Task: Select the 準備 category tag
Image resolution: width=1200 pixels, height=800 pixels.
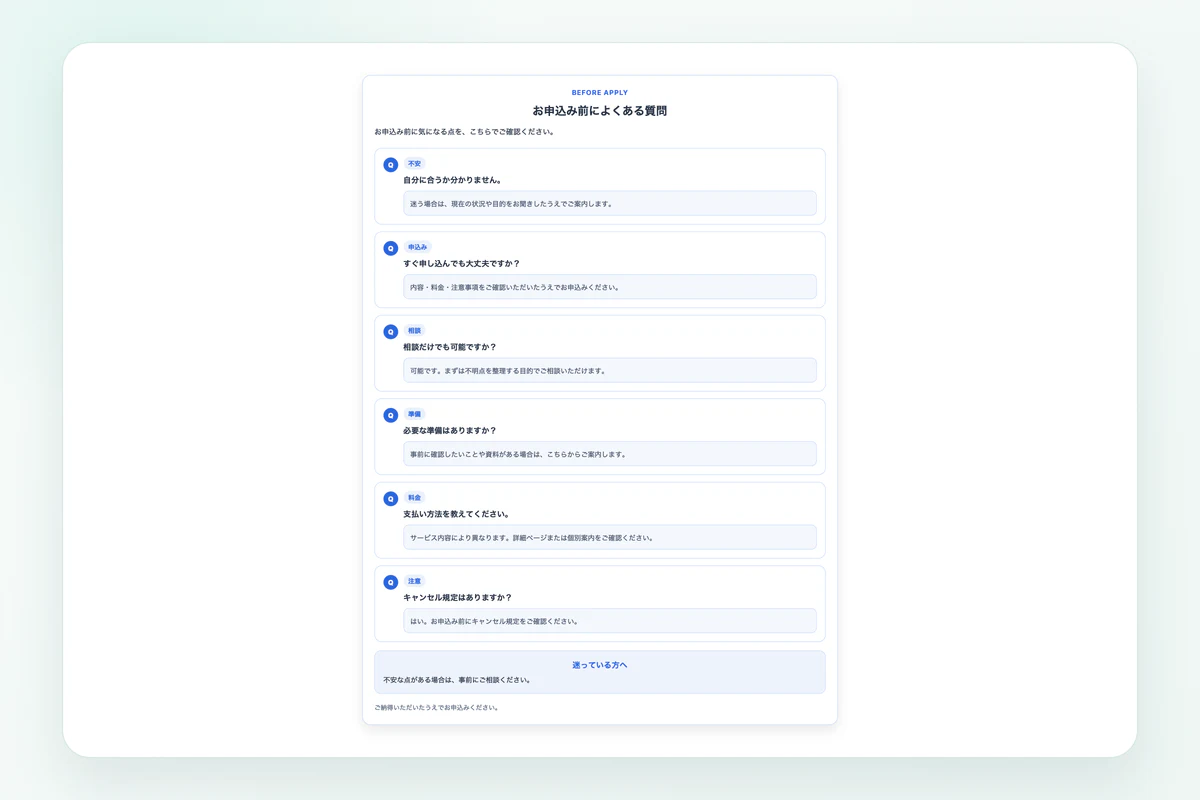Action: [x=414, y=414]
